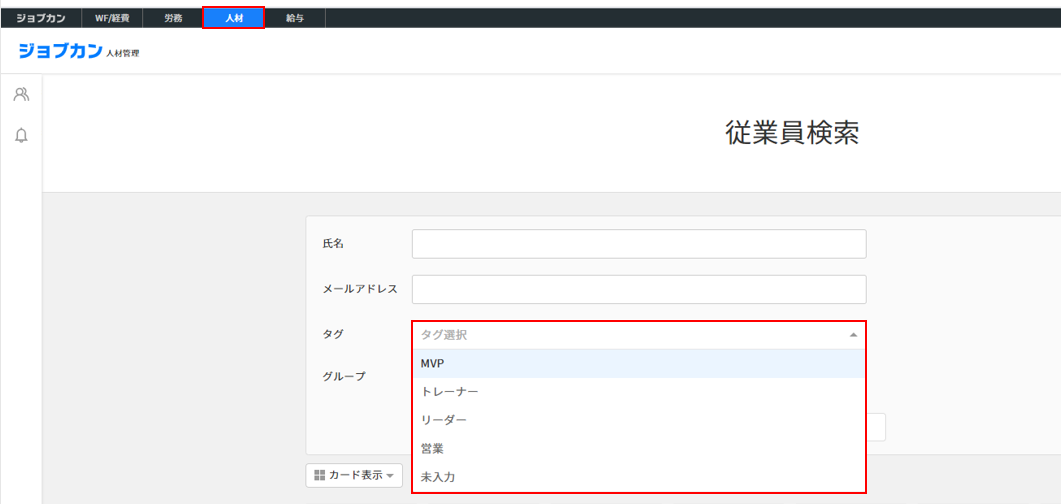Click ジョブカン in the top navigation bar
The image size is (1061, 504).
41,18
